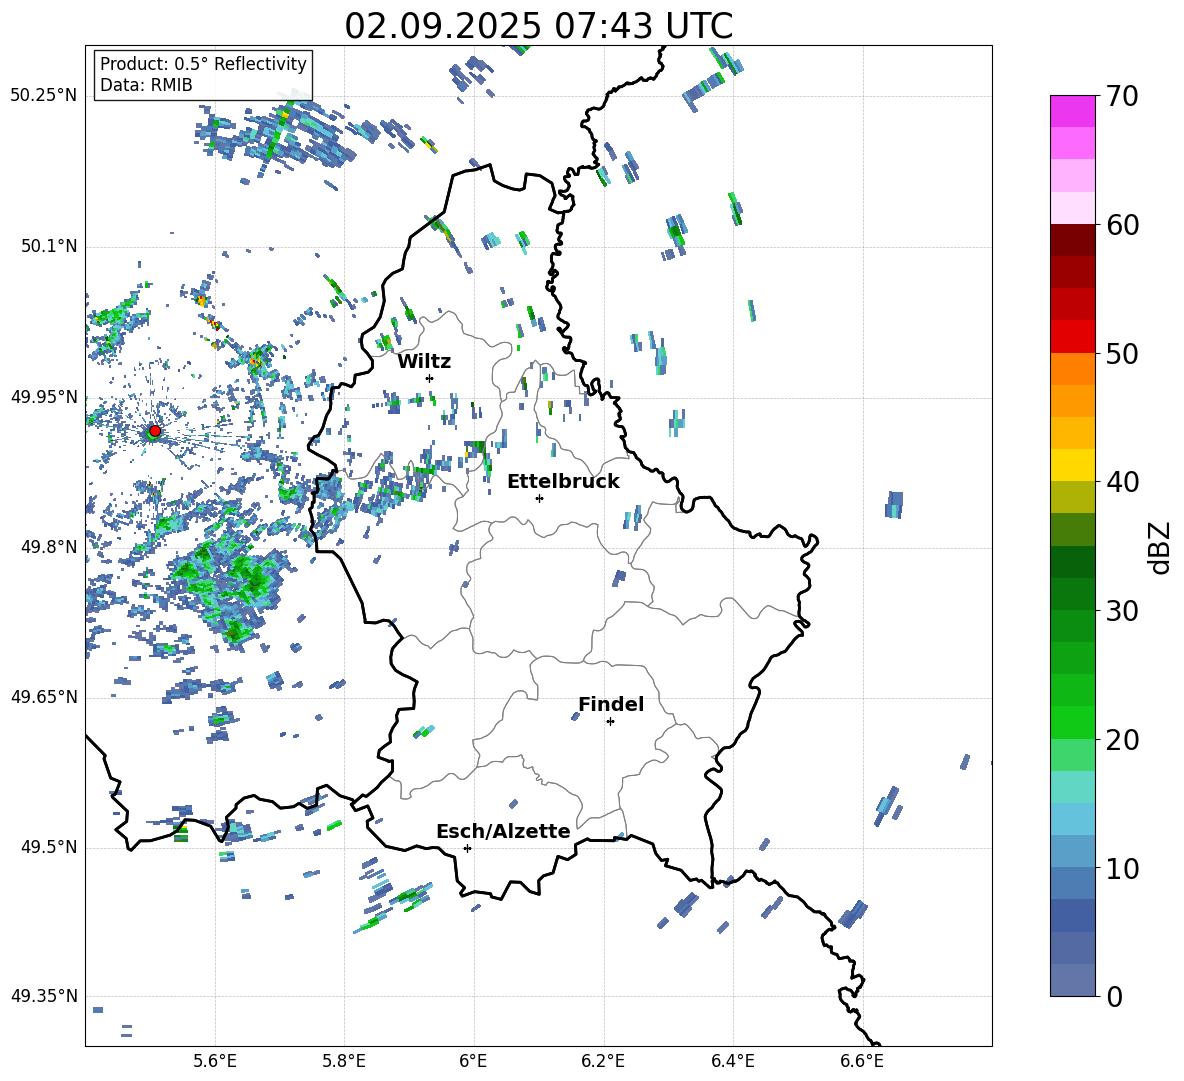Click the Findel location cross marker
This screenshot has height=1081, width=1184.
pyautogui.click(x=610, y=722)
